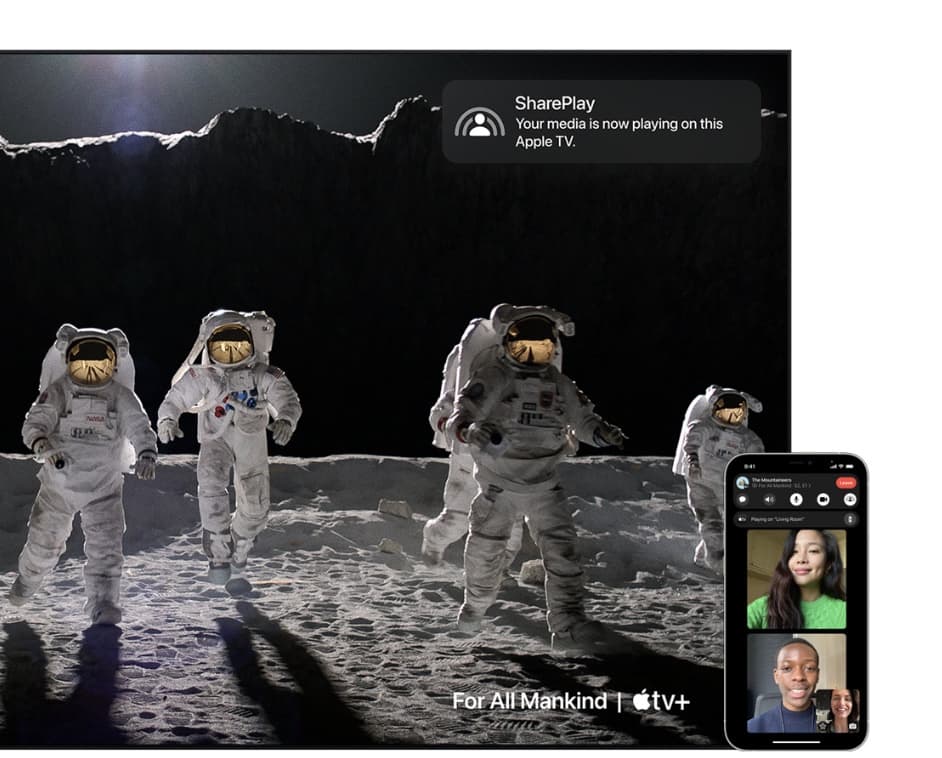The height and width of the screenshot is (758, 942).
Task: Select the video tile of woman in green
Action: tap(796, 579)
